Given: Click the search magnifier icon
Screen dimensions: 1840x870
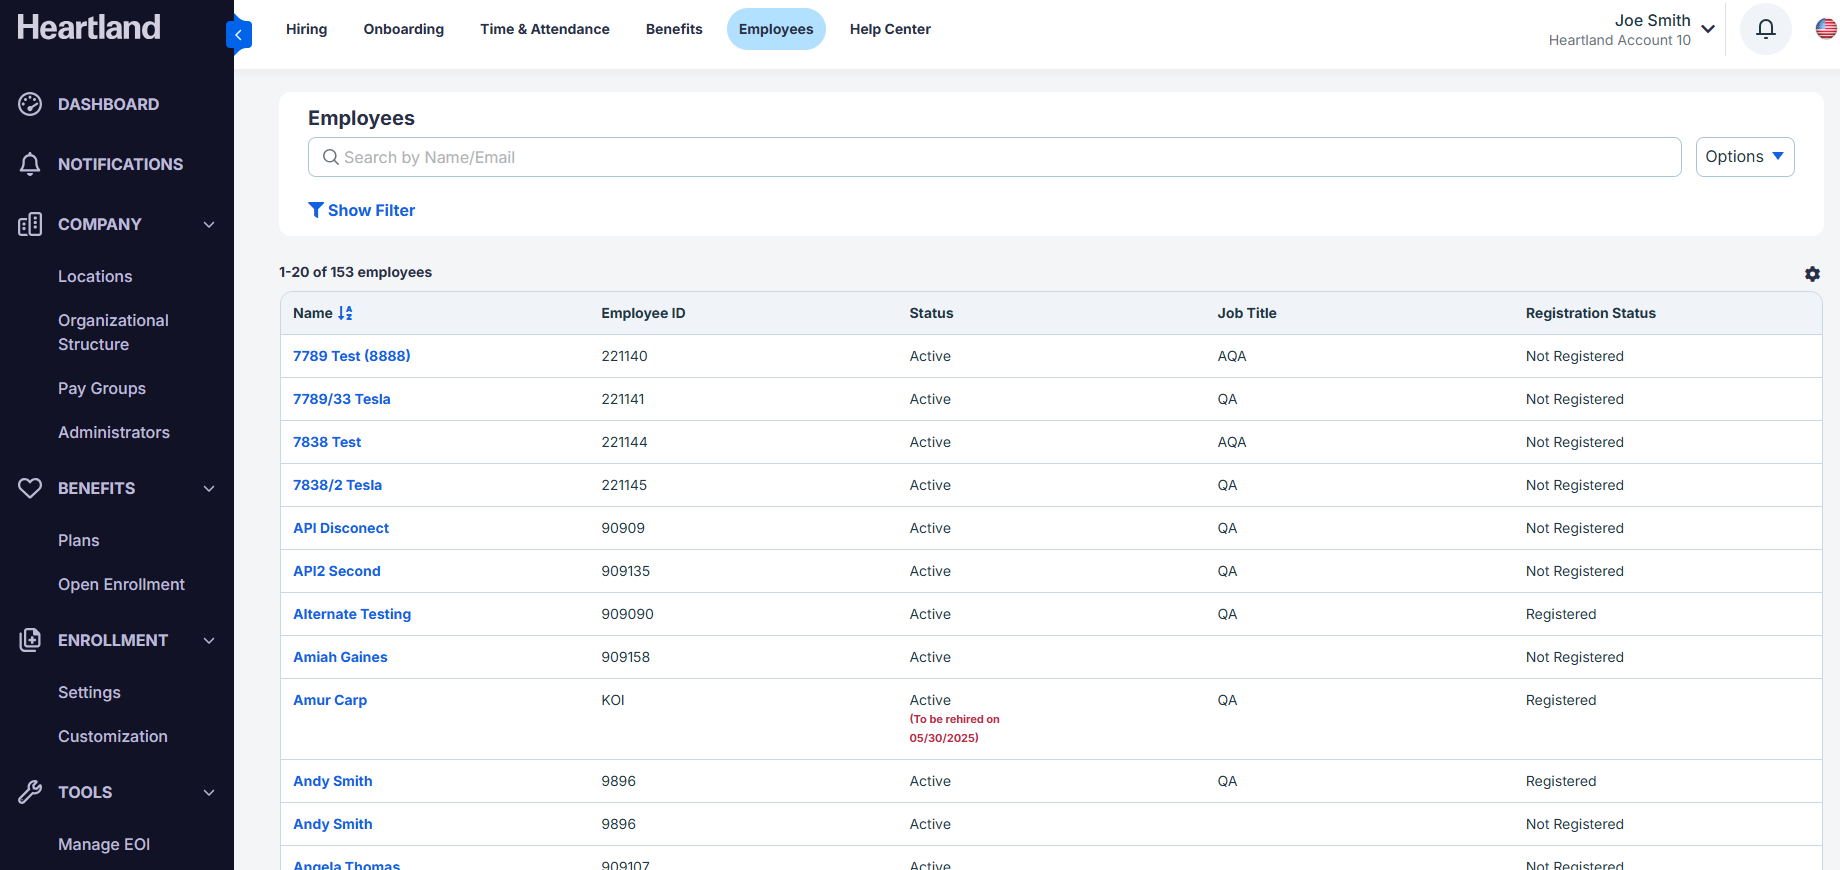Looking at the screenshot, I should click(x=331, y=157).
